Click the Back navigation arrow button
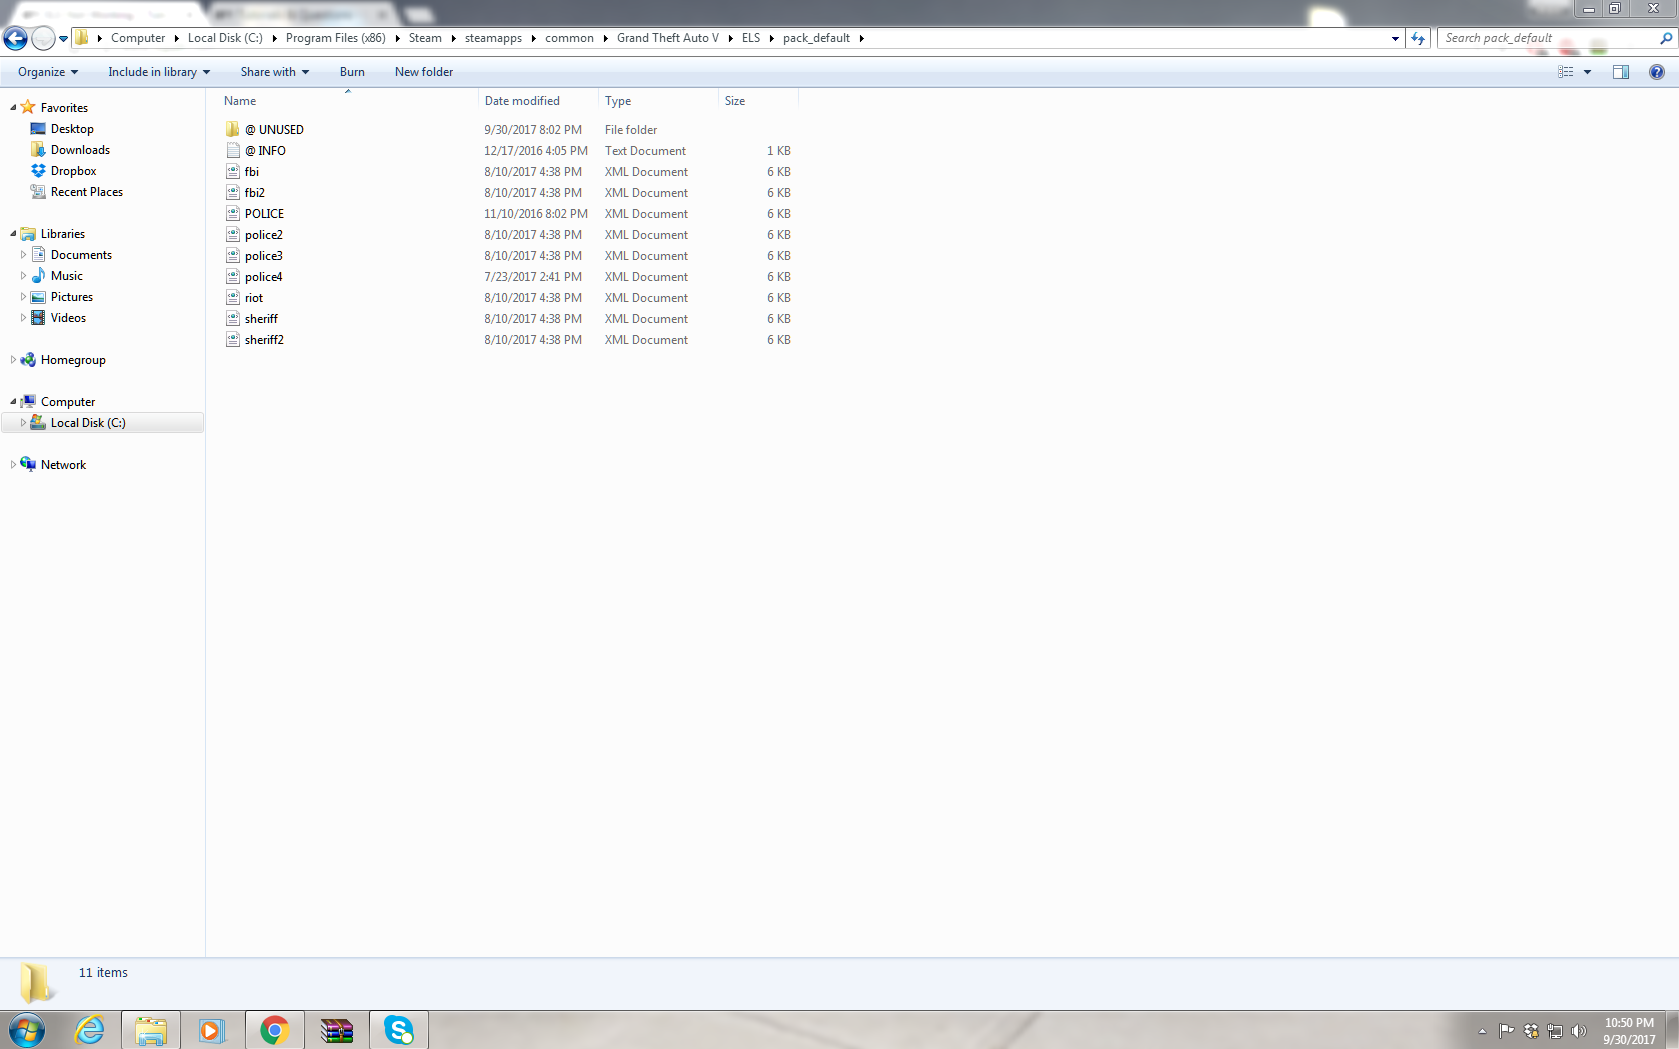Image resolution: width=1679 pixels, height=1049 pixels. tap(15, 38)
